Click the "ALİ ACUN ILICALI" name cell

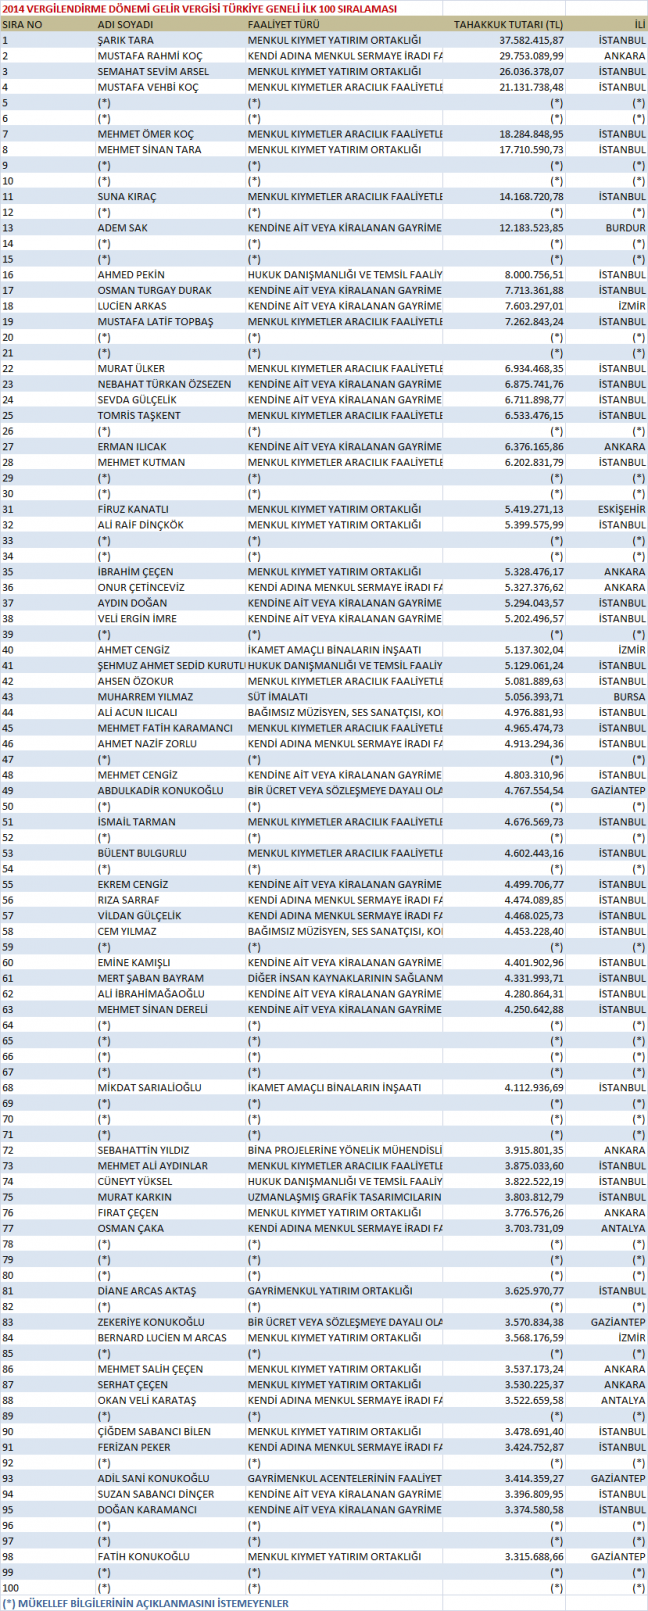[x=138, y=713]
